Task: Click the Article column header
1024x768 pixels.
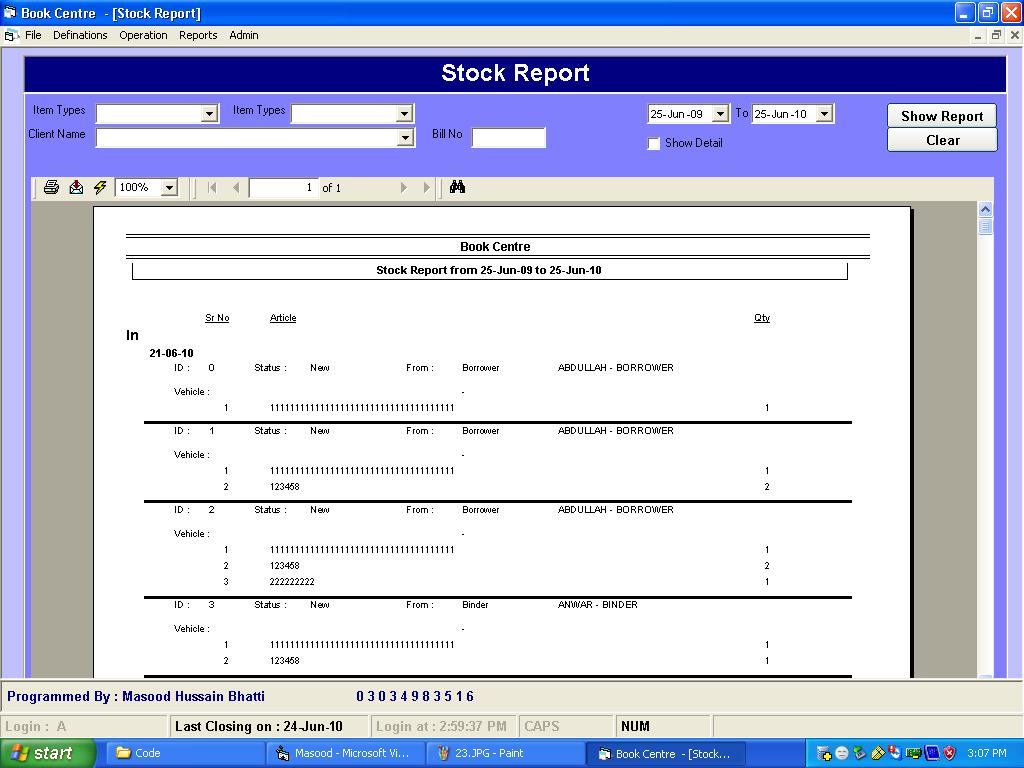Action: [283, 318]
